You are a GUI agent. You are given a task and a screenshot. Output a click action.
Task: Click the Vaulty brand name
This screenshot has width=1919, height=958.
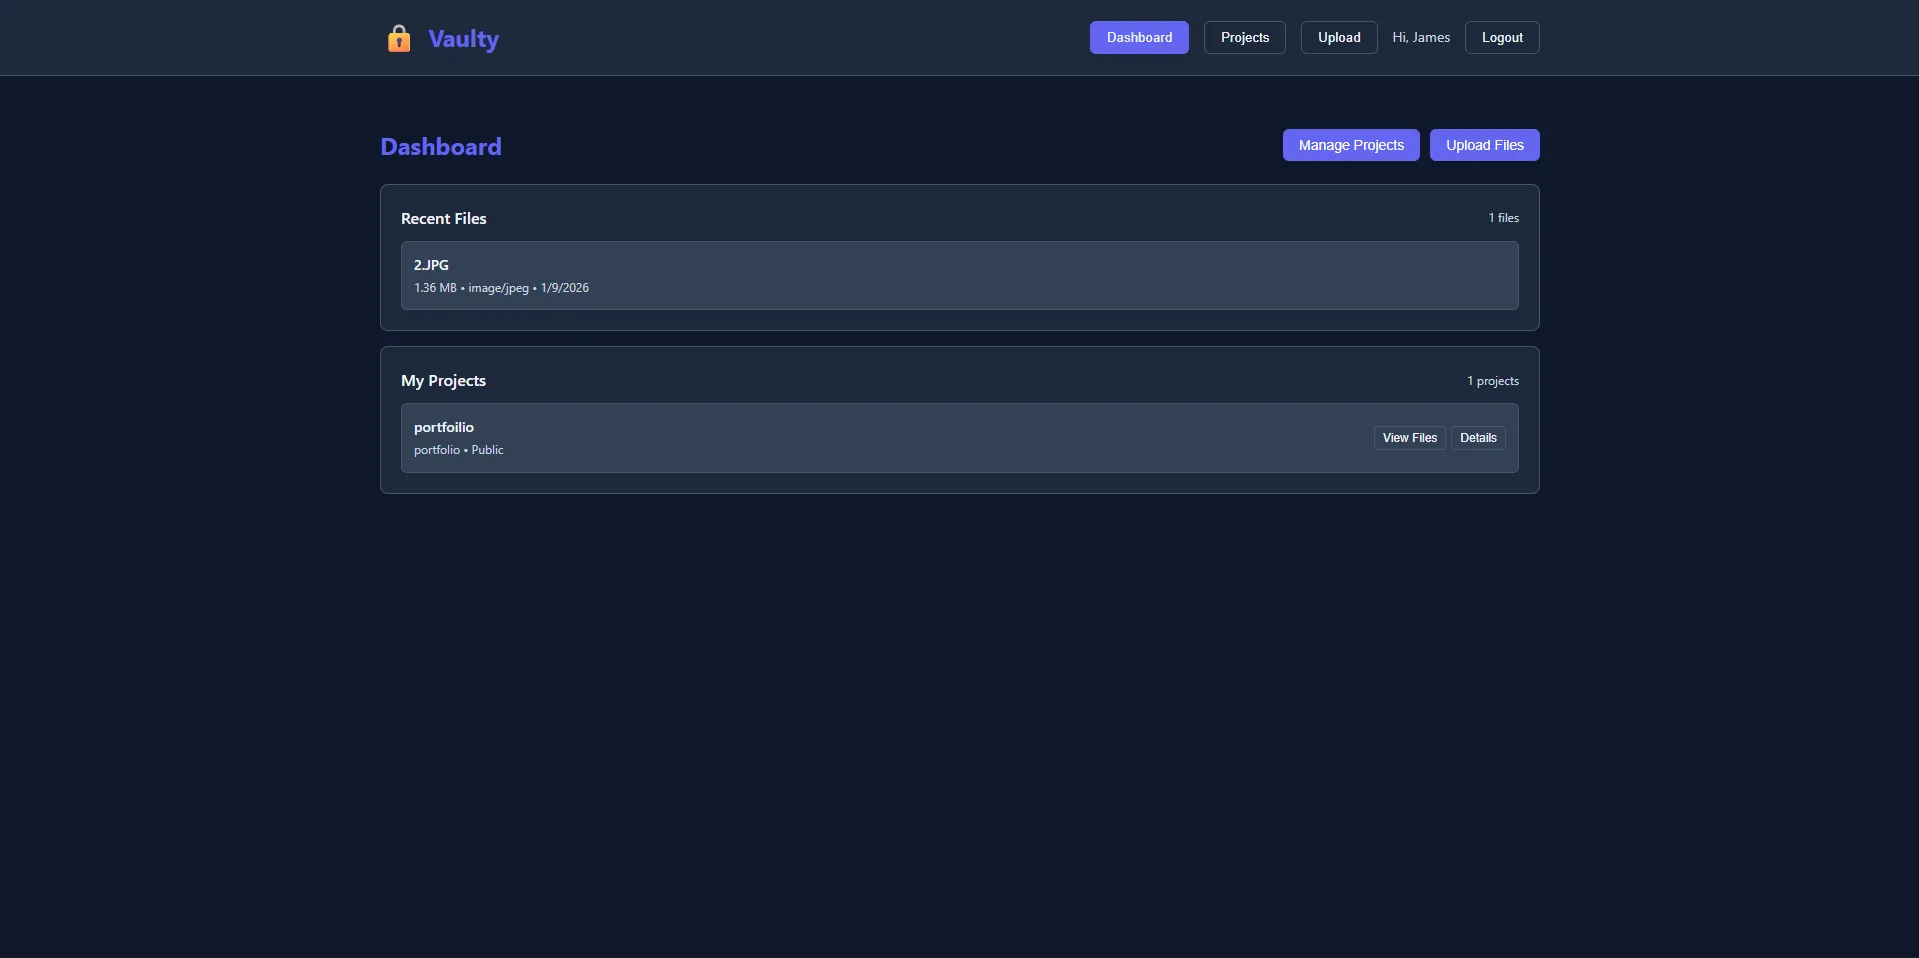[463, 39]
